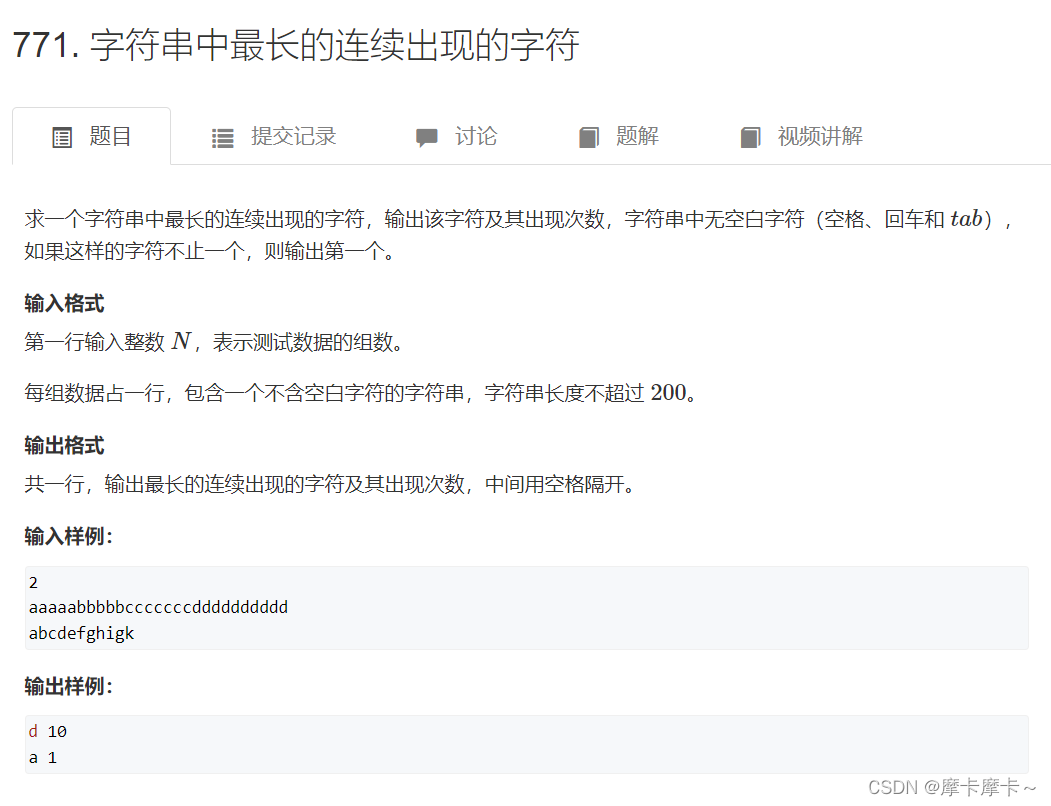Click the 输出格式 heading
The image size is (1051, 806).
pyautogui.click(x=64, y=446)
